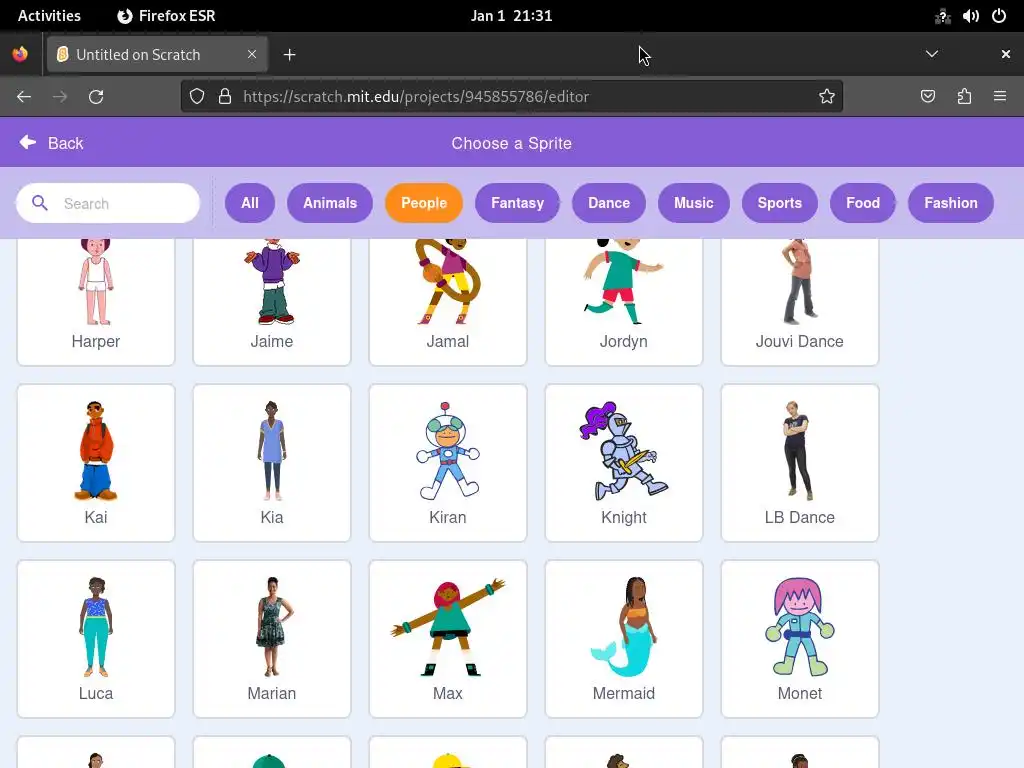Choose the Luca sprite
The height and width of the screenshot is (768, 1024).
pos(96,639)
